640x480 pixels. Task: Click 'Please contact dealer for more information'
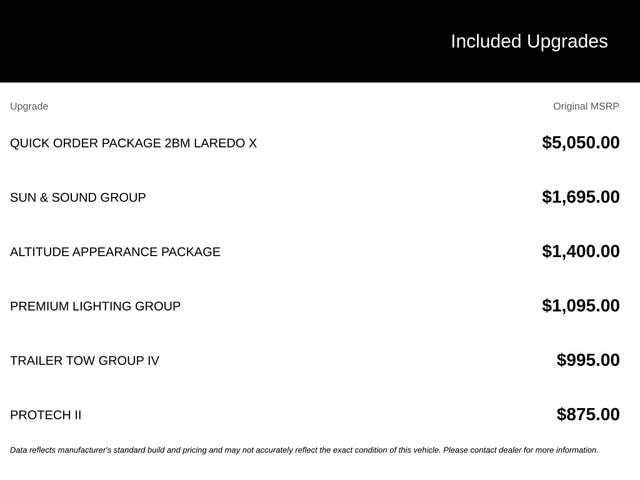coord(521,450)
